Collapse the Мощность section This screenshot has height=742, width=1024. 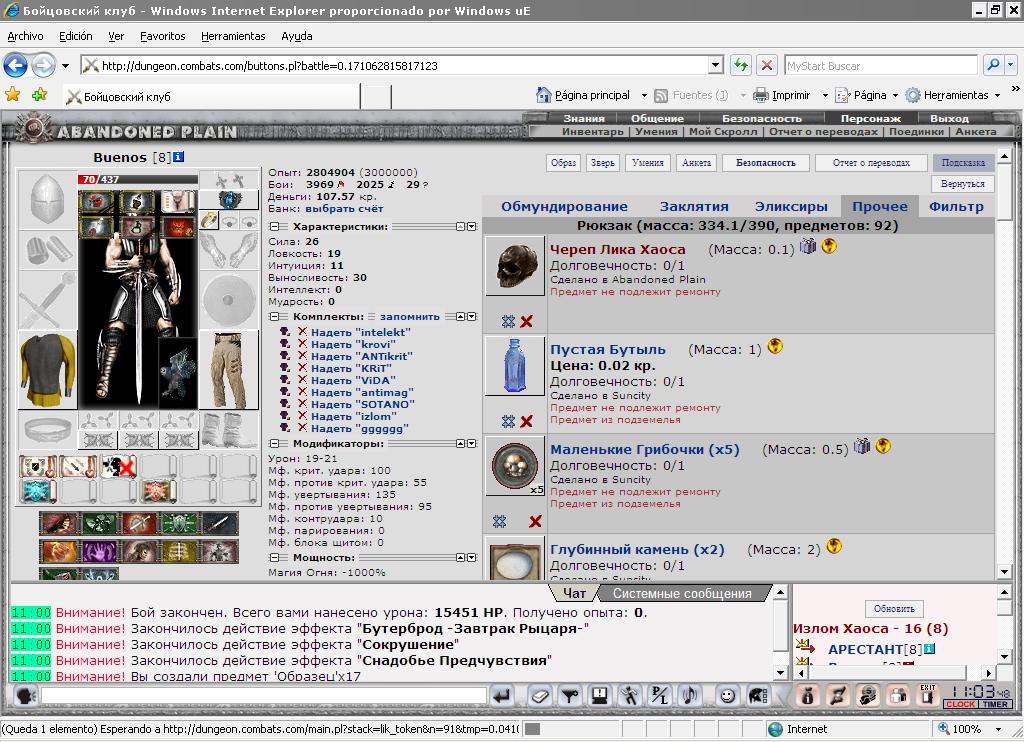tap(274, 558)
